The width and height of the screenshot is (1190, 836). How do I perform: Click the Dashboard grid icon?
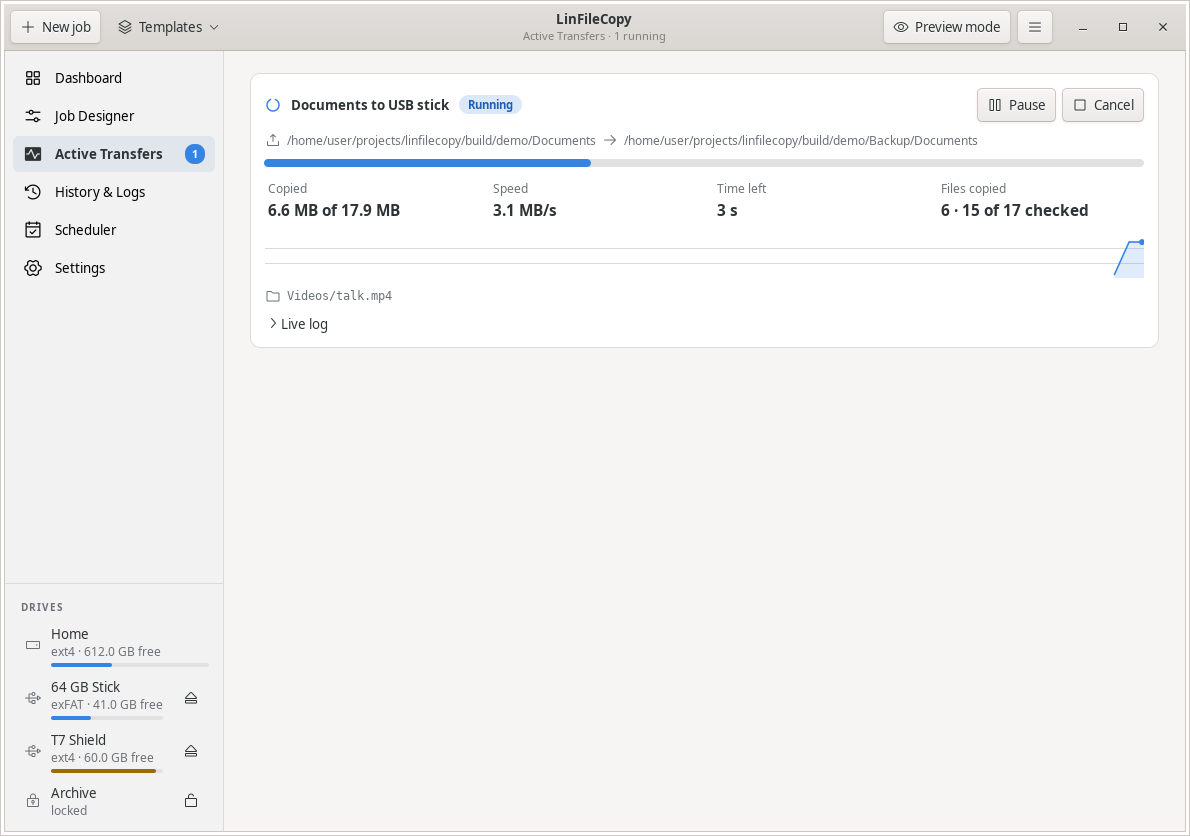tap(33, 78)
